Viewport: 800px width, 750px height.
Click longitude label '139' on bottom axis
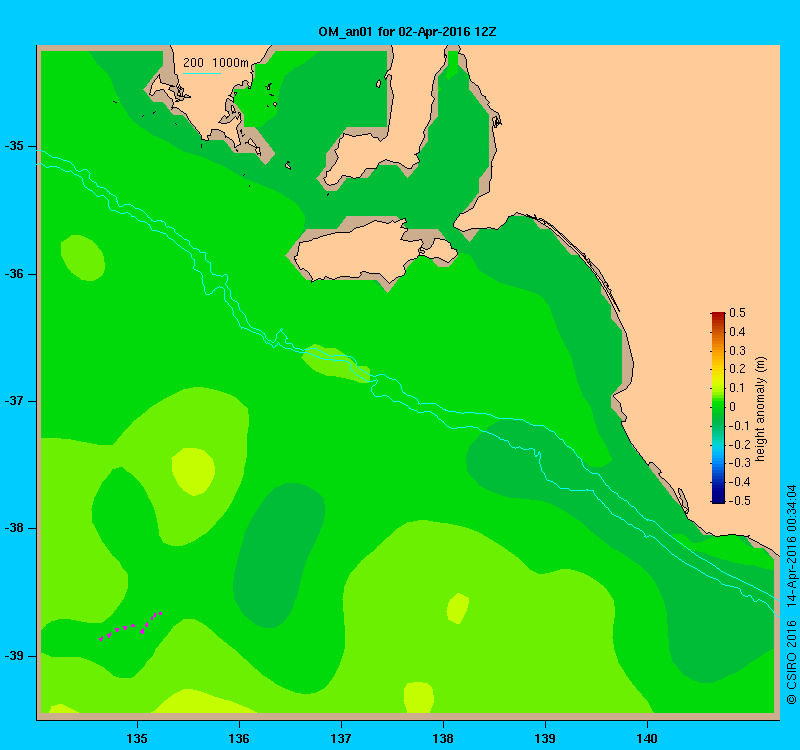point(545,738)
